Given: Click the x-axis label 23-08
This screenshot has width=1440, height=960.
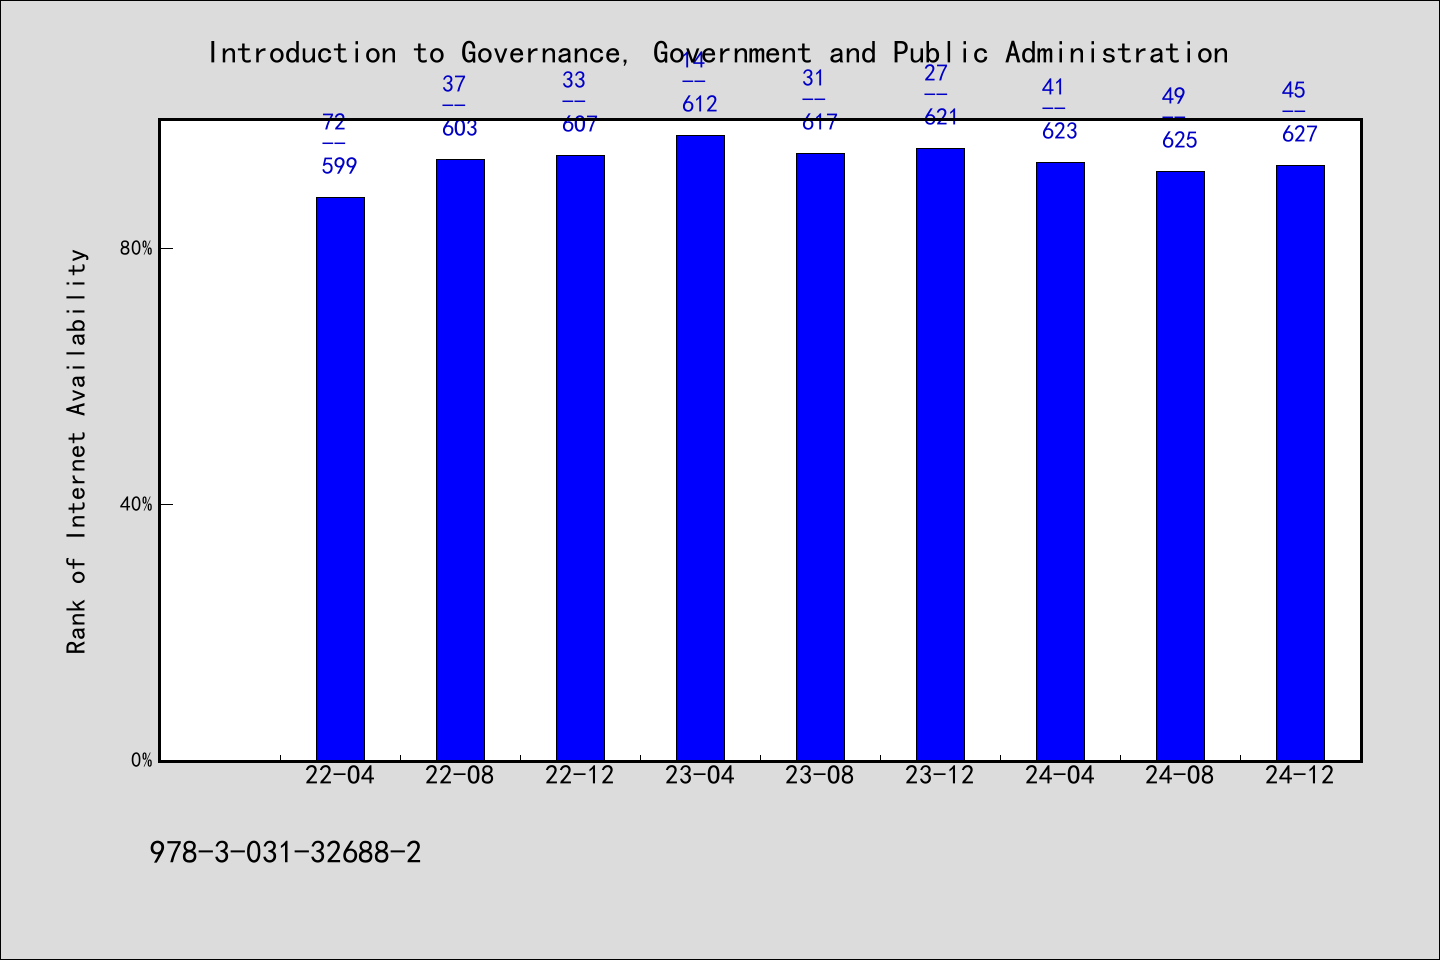Looking at the screenshot, I should (x=820, y=775).
